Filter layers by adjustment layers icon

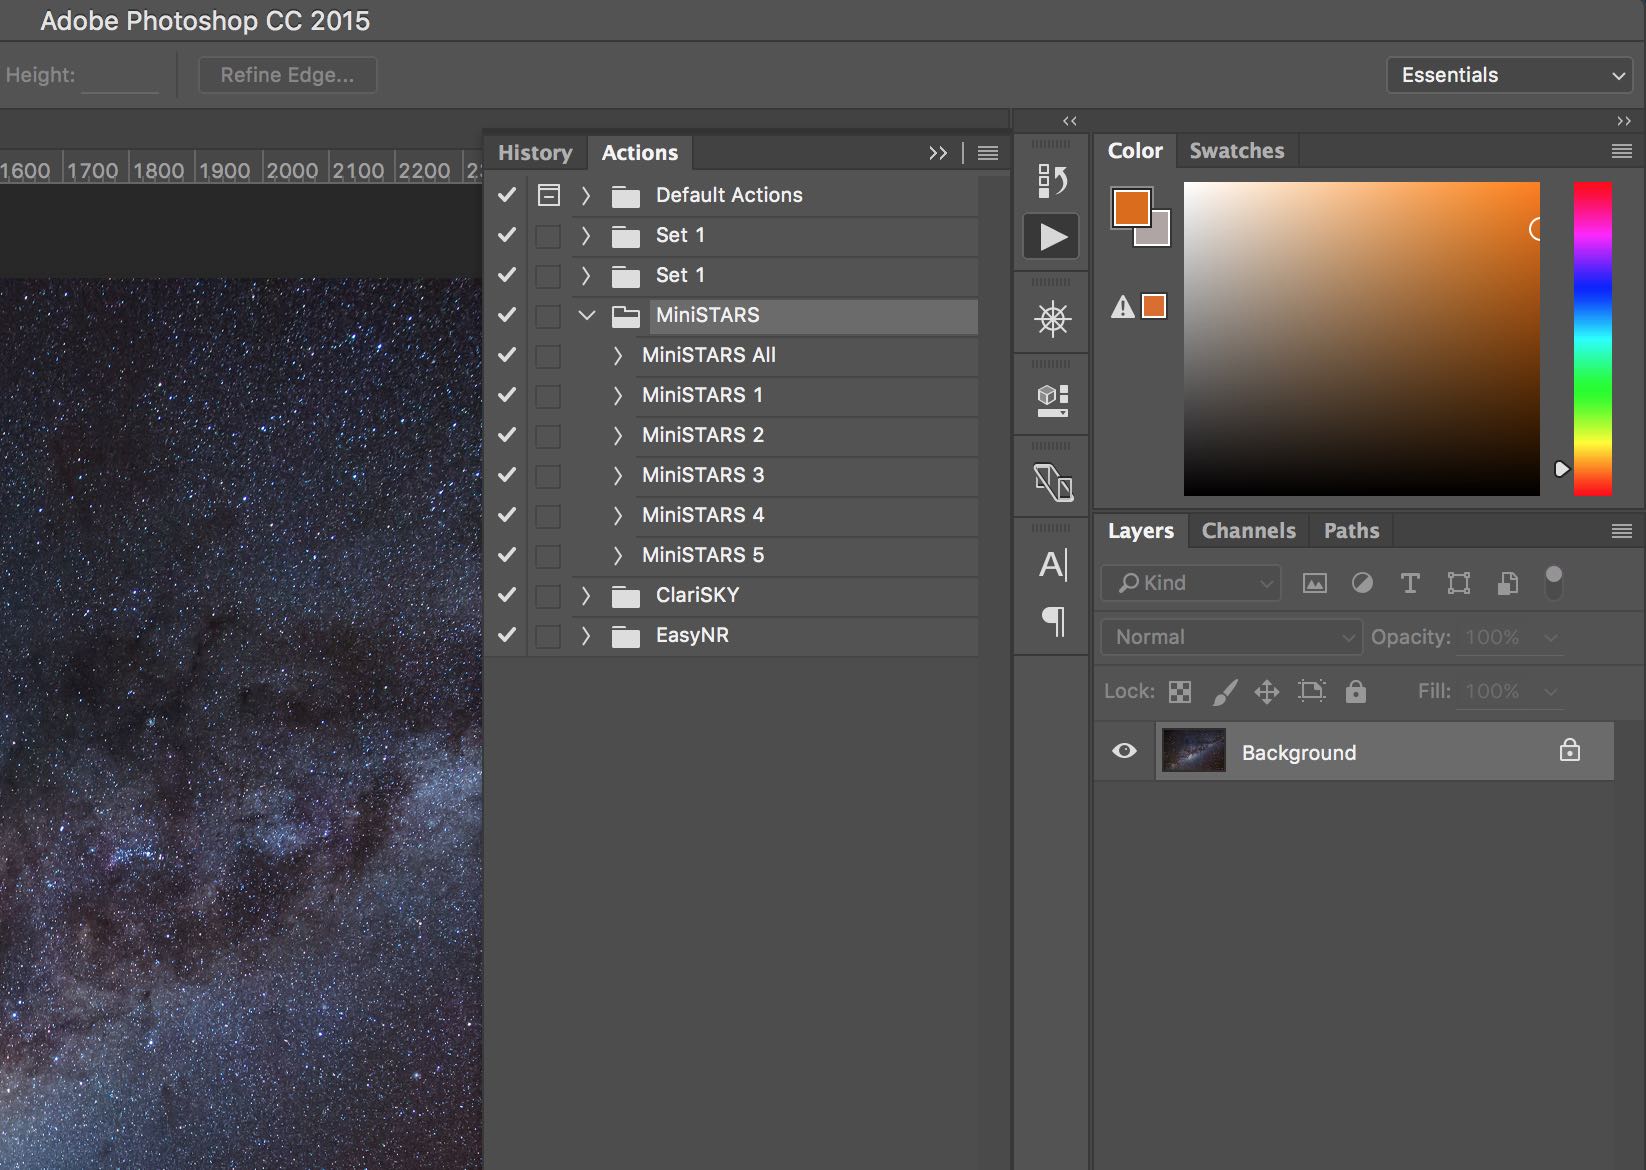click(x=1362, y=583)
